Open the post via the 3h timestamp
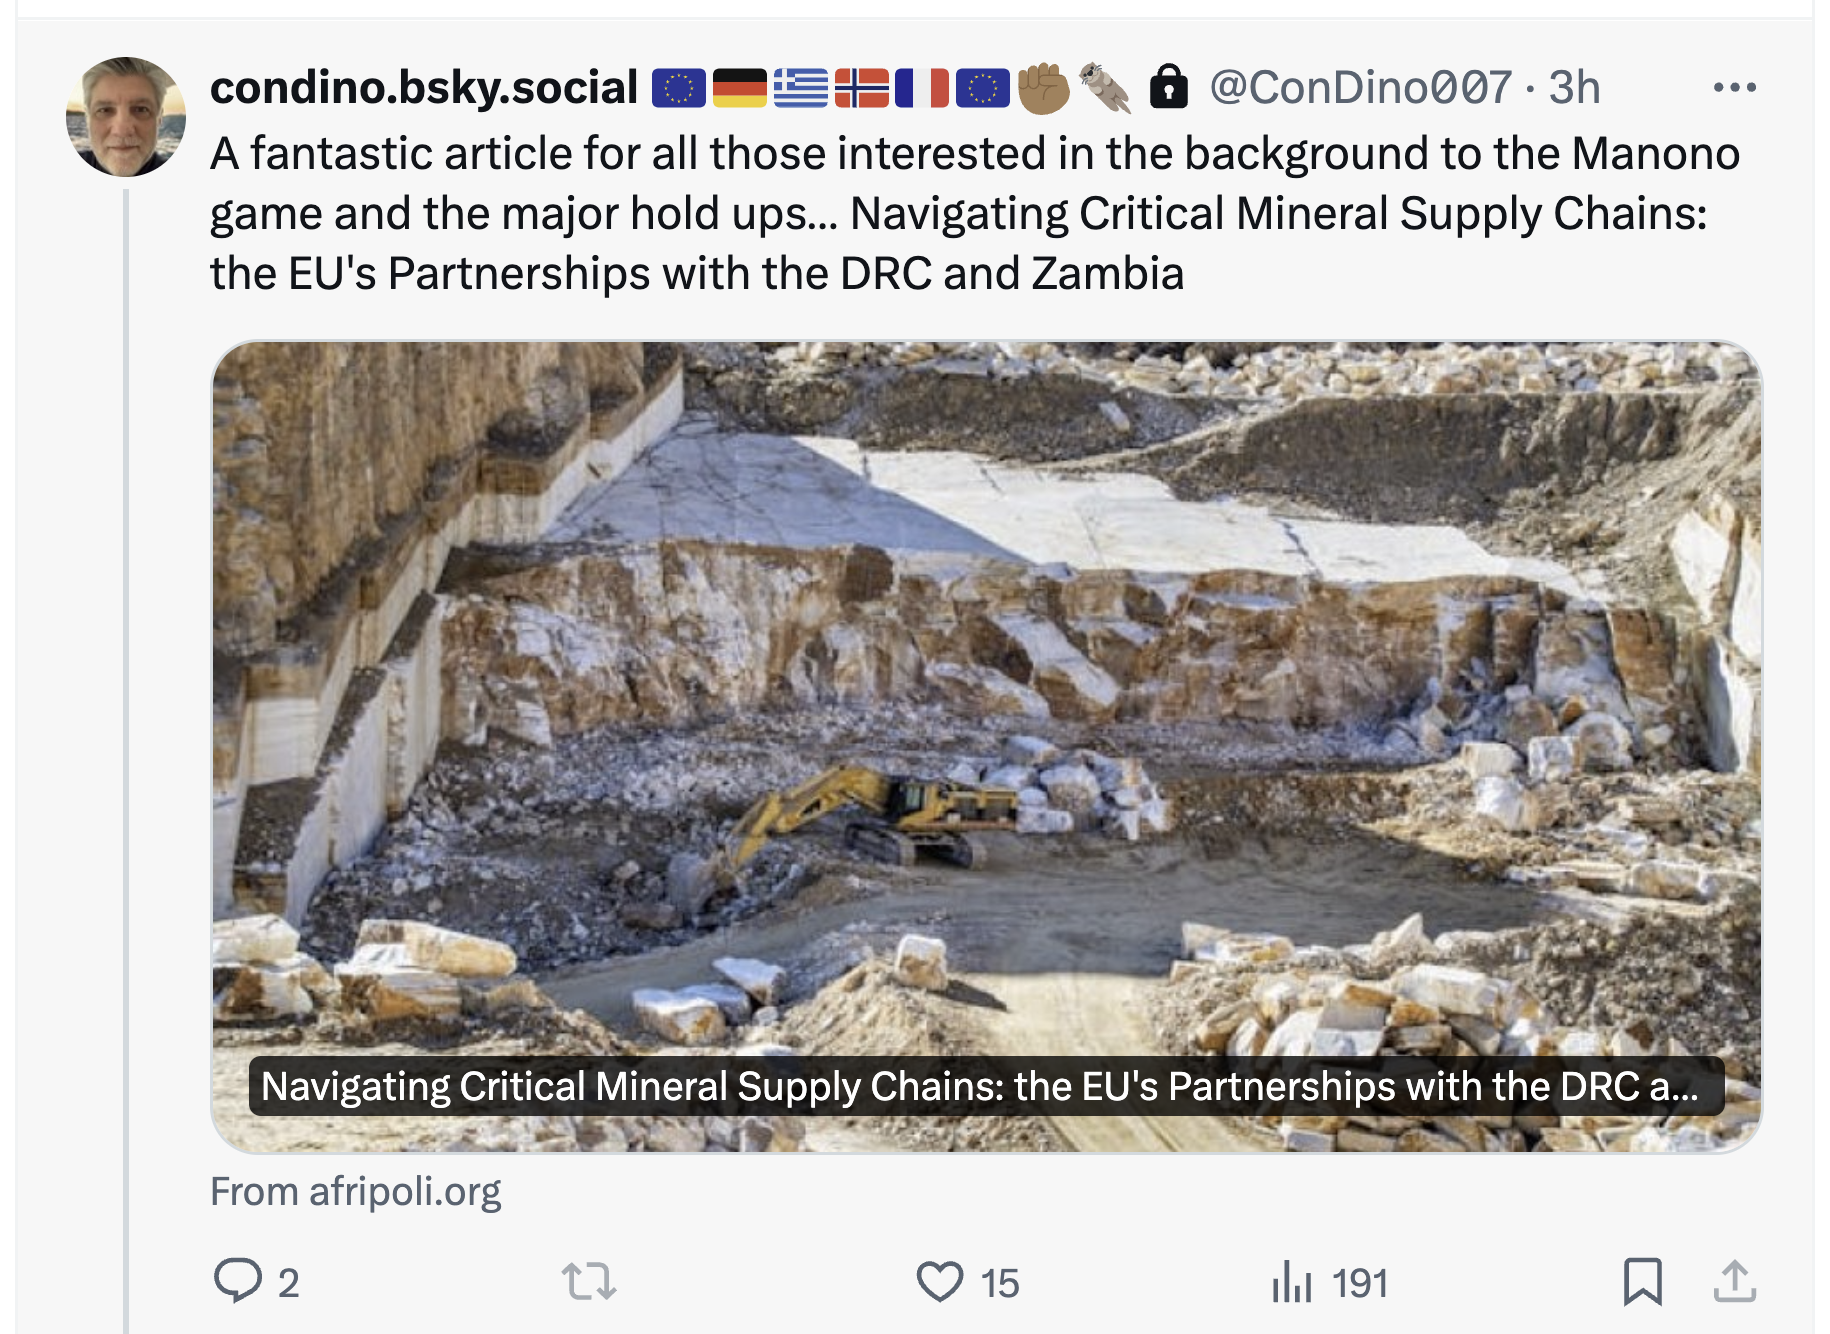 [1575, 88]
